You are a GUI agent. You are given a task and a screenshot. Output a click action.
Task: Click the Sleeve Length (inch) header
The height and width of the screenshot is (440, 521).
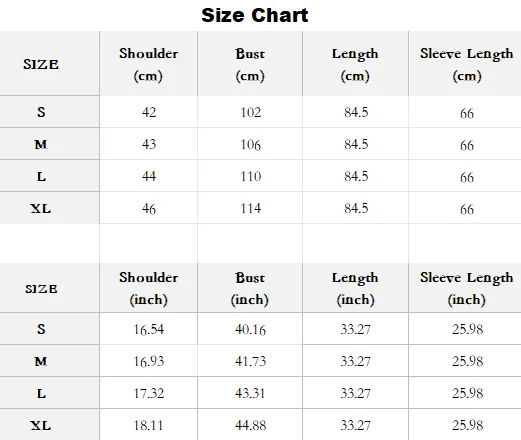[x=467, y=288]
